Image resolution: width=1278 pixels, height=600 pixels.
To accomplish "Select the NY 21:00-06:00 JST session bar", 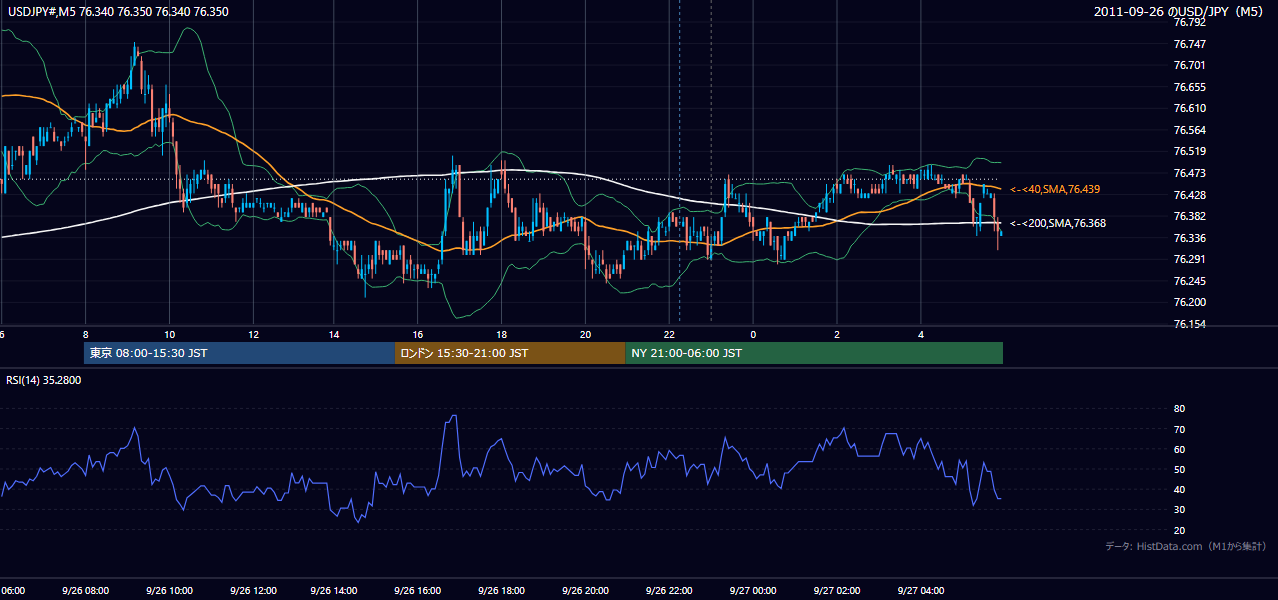I will (814, 353).
